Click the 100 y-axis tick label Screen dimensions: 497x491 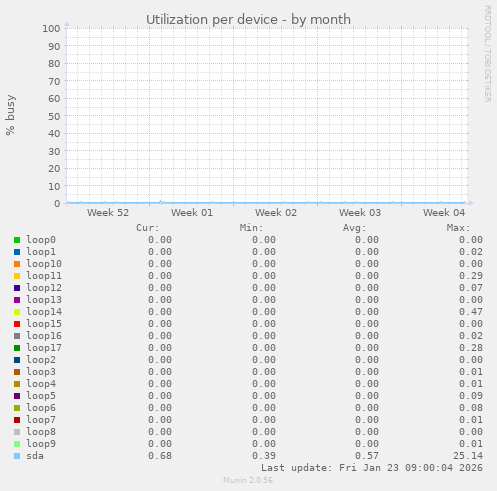tap(51, 29)
